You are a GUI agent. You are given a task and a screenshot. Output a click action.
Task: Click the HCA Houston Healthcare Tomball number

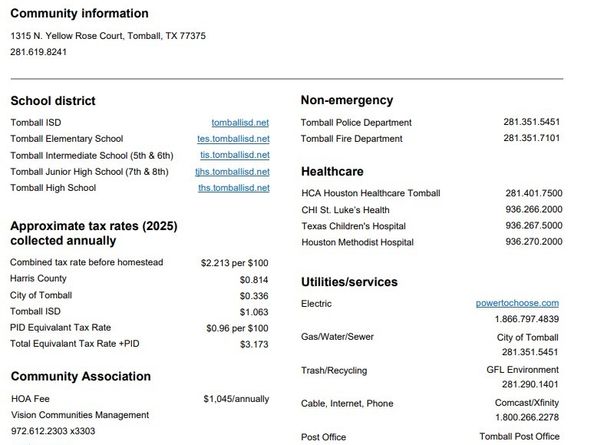[534, 193]
